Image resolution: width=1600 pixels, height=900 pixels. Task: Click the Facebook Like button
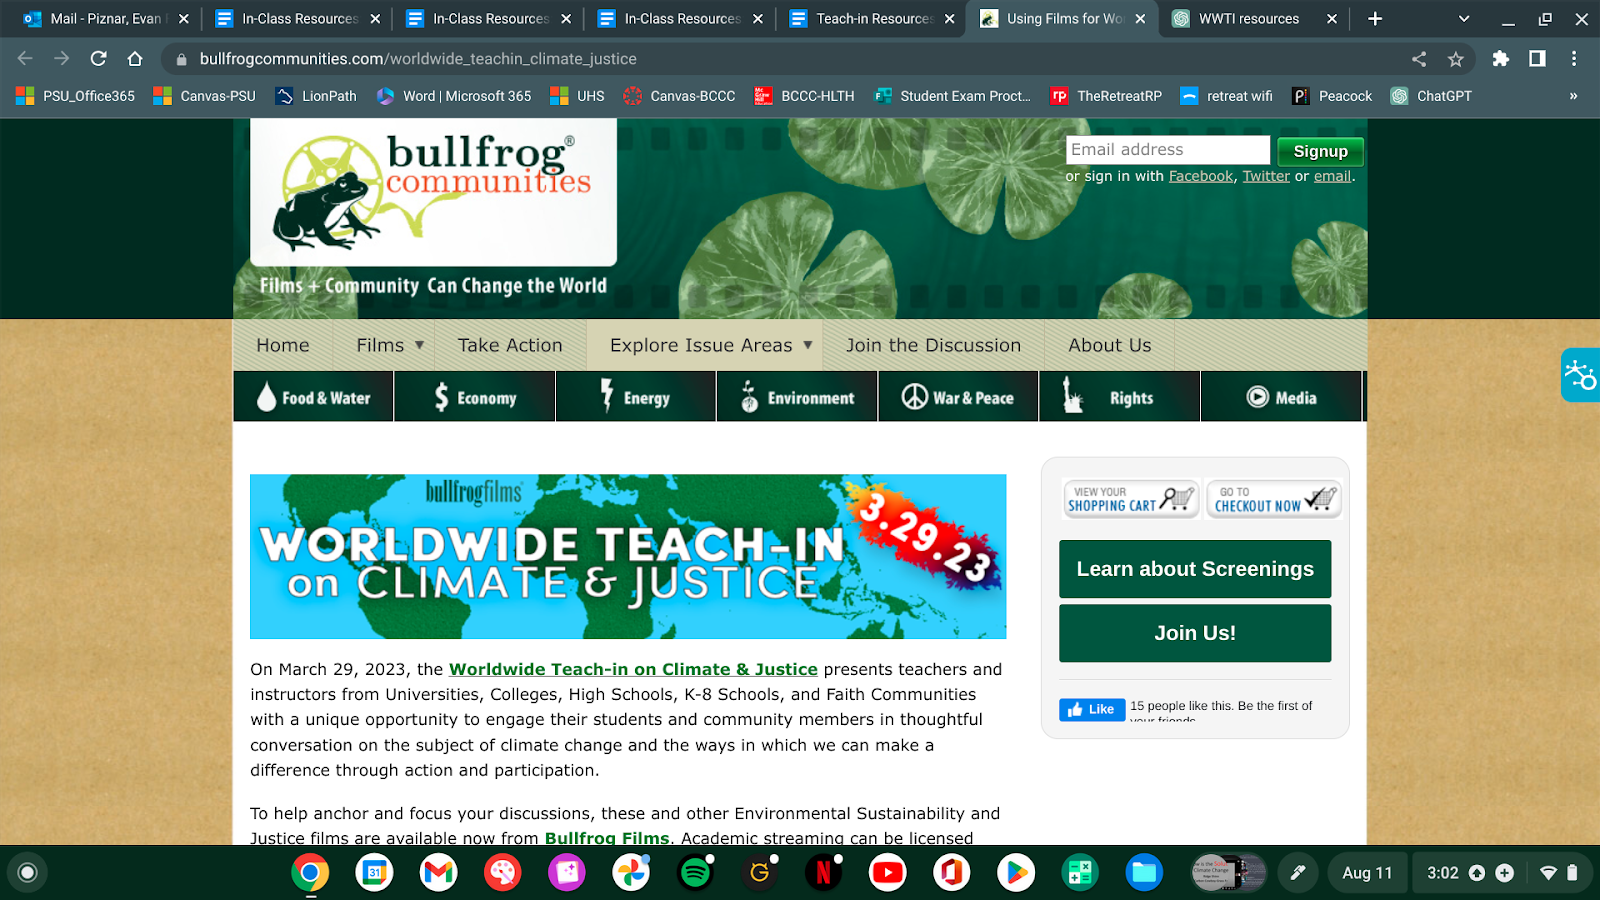(1092, 709)
